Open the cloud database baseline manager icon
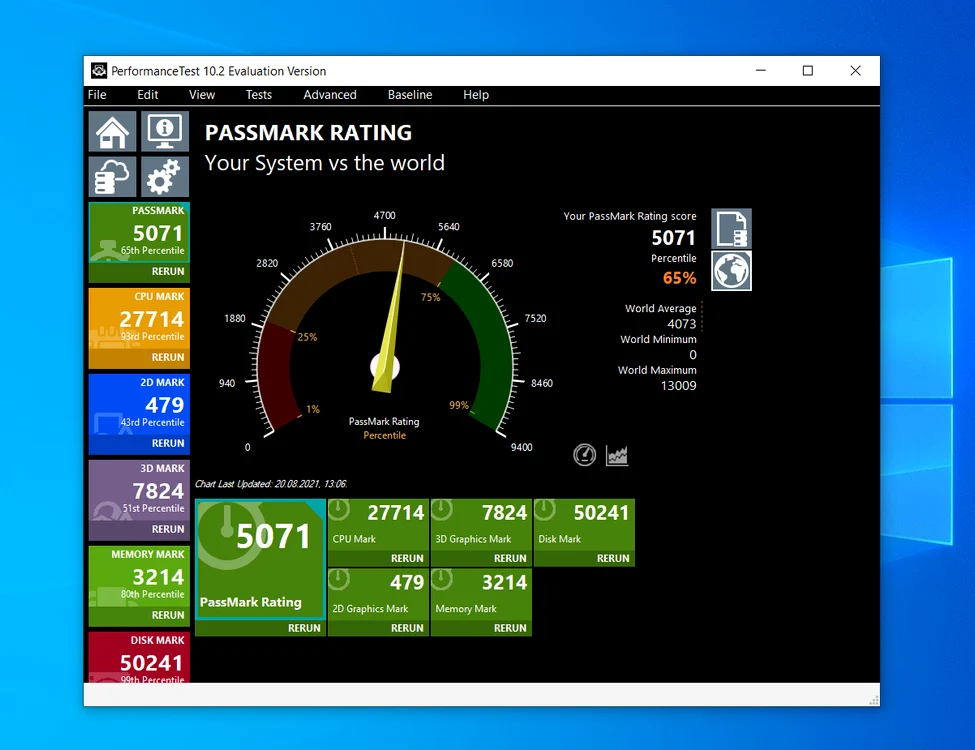This screenshot has height=750, width=975. [113, 177]
